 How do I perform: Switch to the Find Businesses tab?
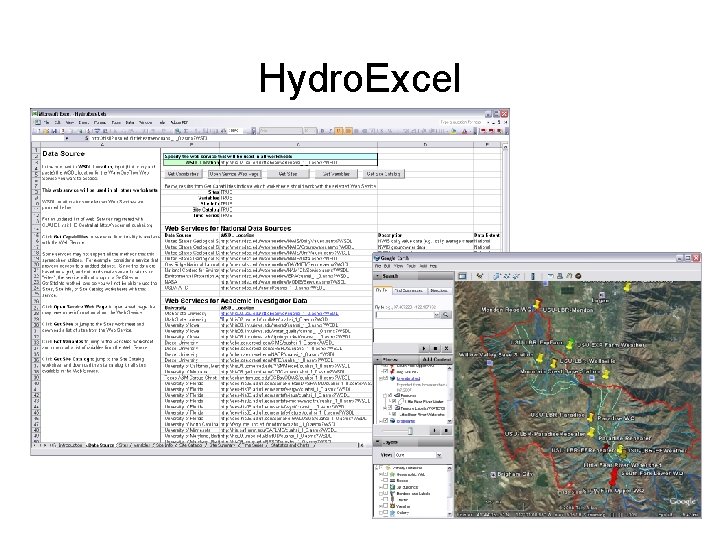point(410,291)
